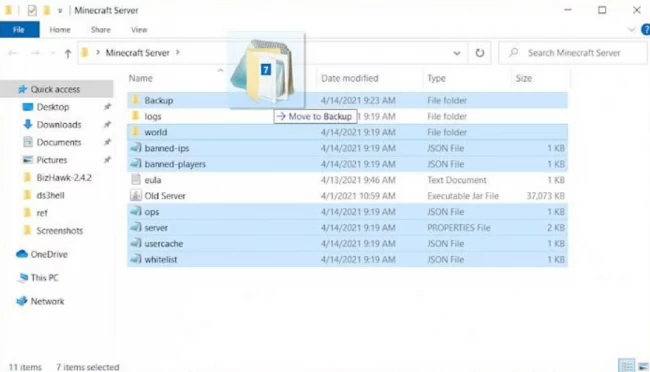650x372 pixels.
Task: Expand the ribbon with chevron
Action: 631,30
